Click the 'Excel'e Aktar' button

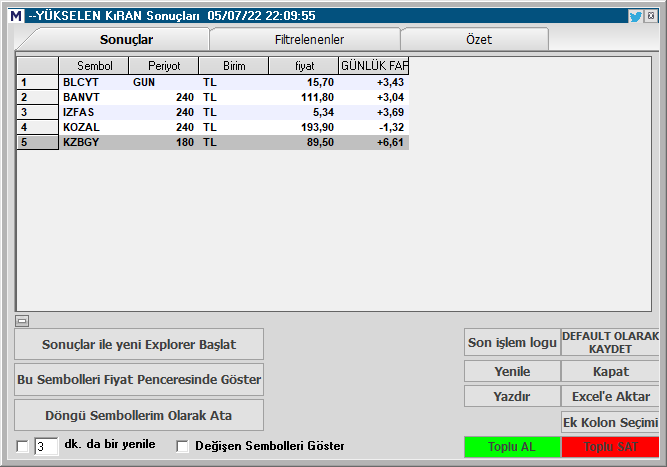pos(610,396)
